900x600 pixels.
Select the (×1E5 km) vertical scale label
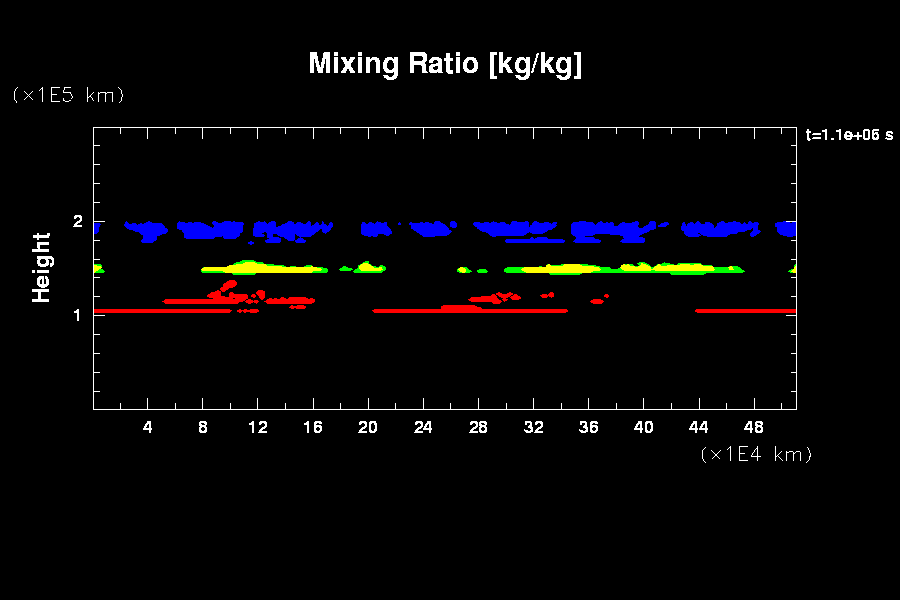[68, 95]
